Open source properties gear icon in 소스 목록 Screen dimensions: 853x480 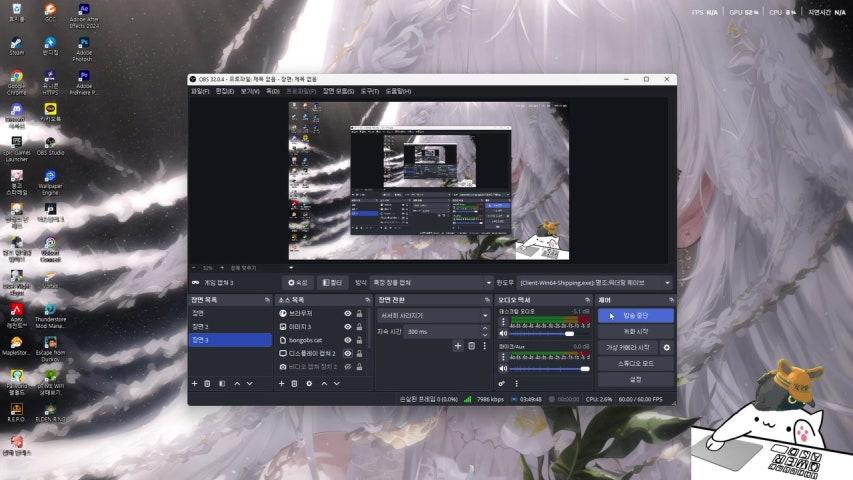(x=308, y=383)
